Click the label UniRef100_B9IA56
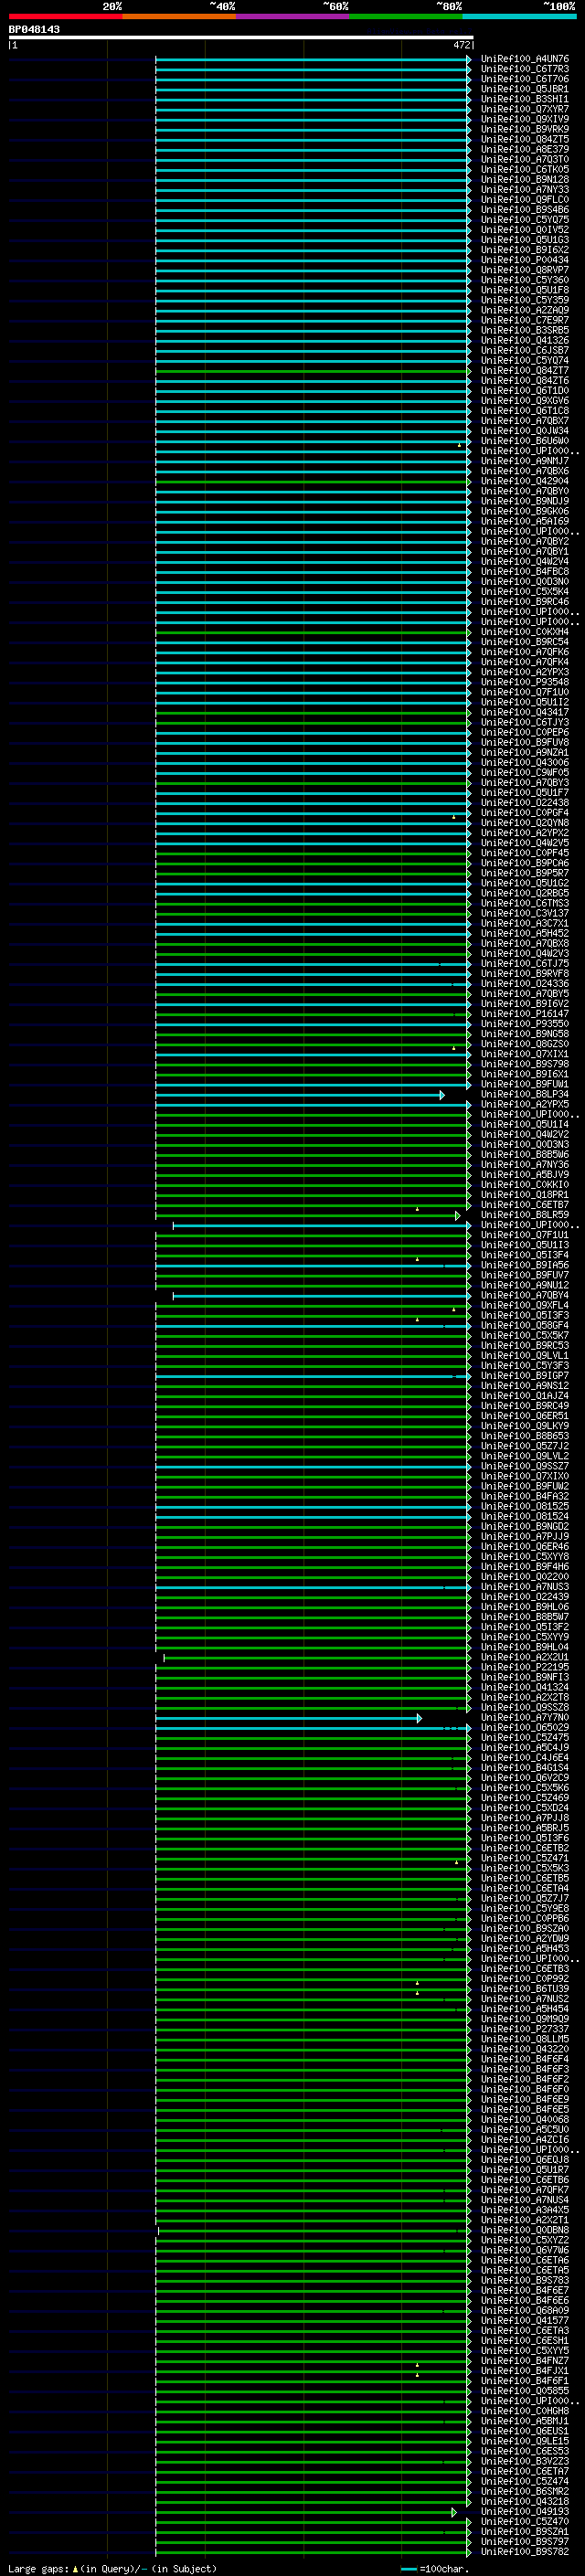585x2576 pixels. point(525,1266)
